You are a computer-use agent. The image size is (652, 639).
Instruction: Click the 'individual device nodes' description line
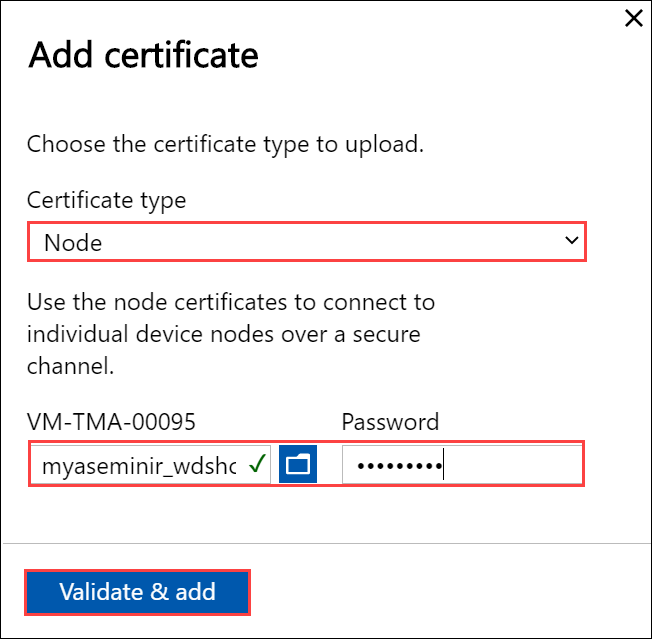coord(223,333)
